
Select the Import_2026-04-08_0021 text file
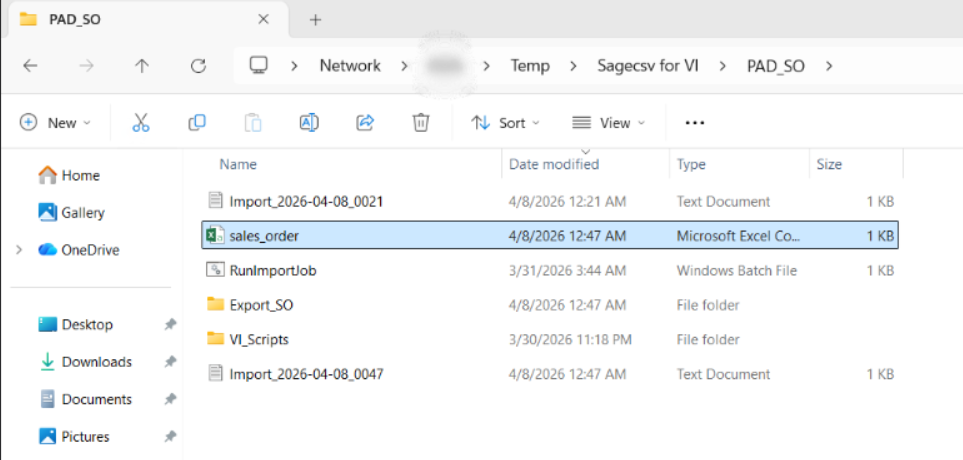[x=550, y=201]
